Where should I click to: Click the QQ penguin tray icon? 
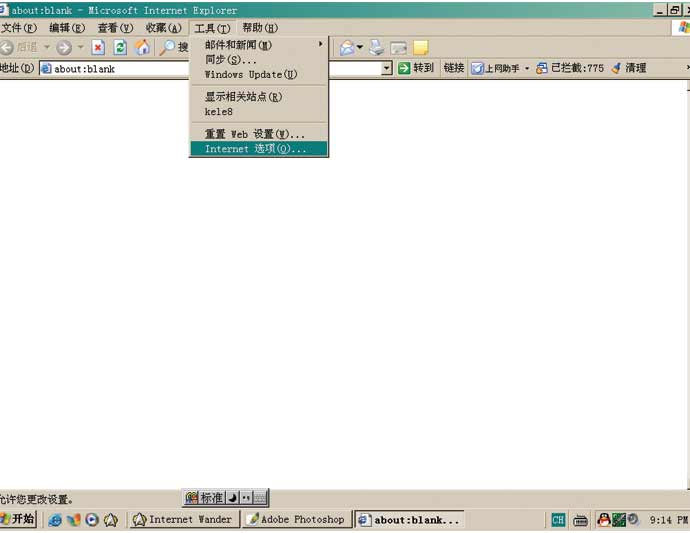[604, 520]
